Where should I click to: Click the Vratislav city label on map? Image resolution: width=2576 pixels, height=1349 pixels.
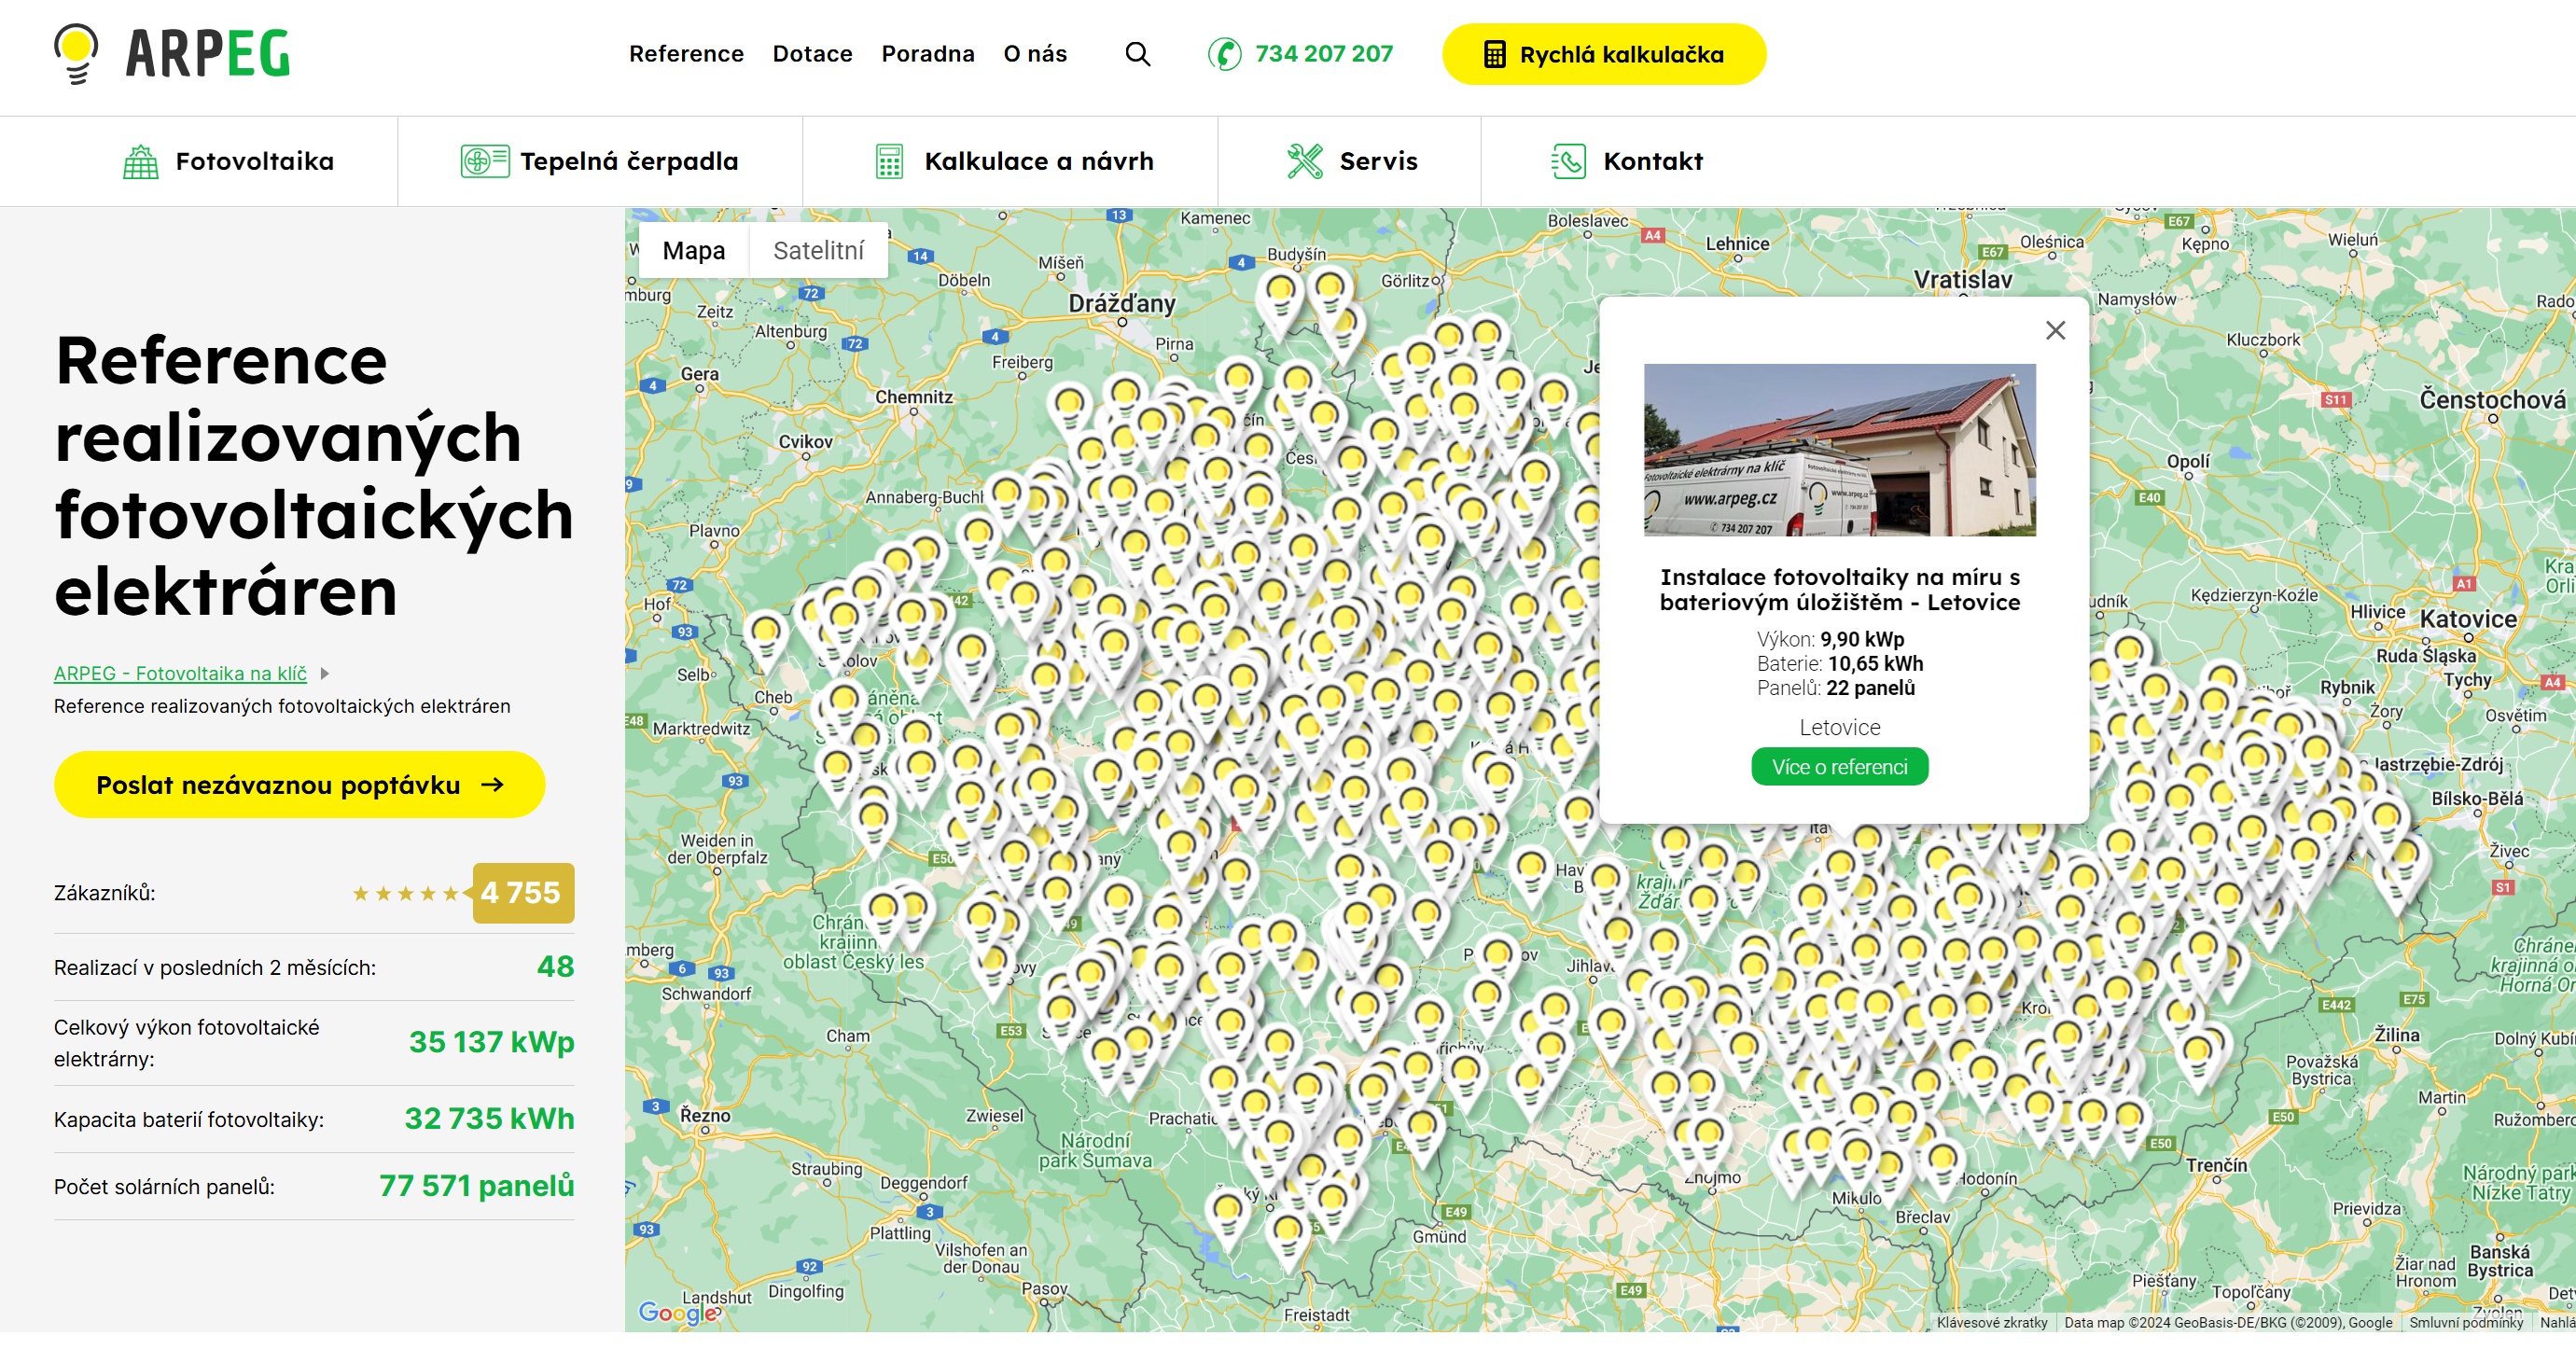[1962, 280]
